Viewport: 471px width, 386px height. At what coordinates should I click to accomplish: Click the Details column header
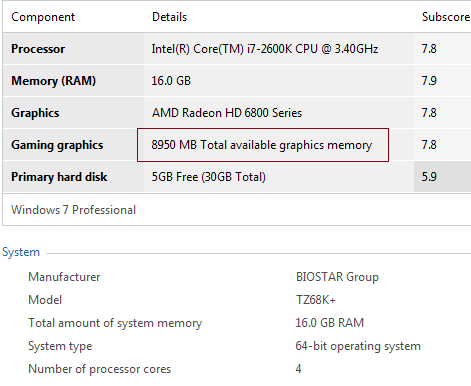pos(169,17)
